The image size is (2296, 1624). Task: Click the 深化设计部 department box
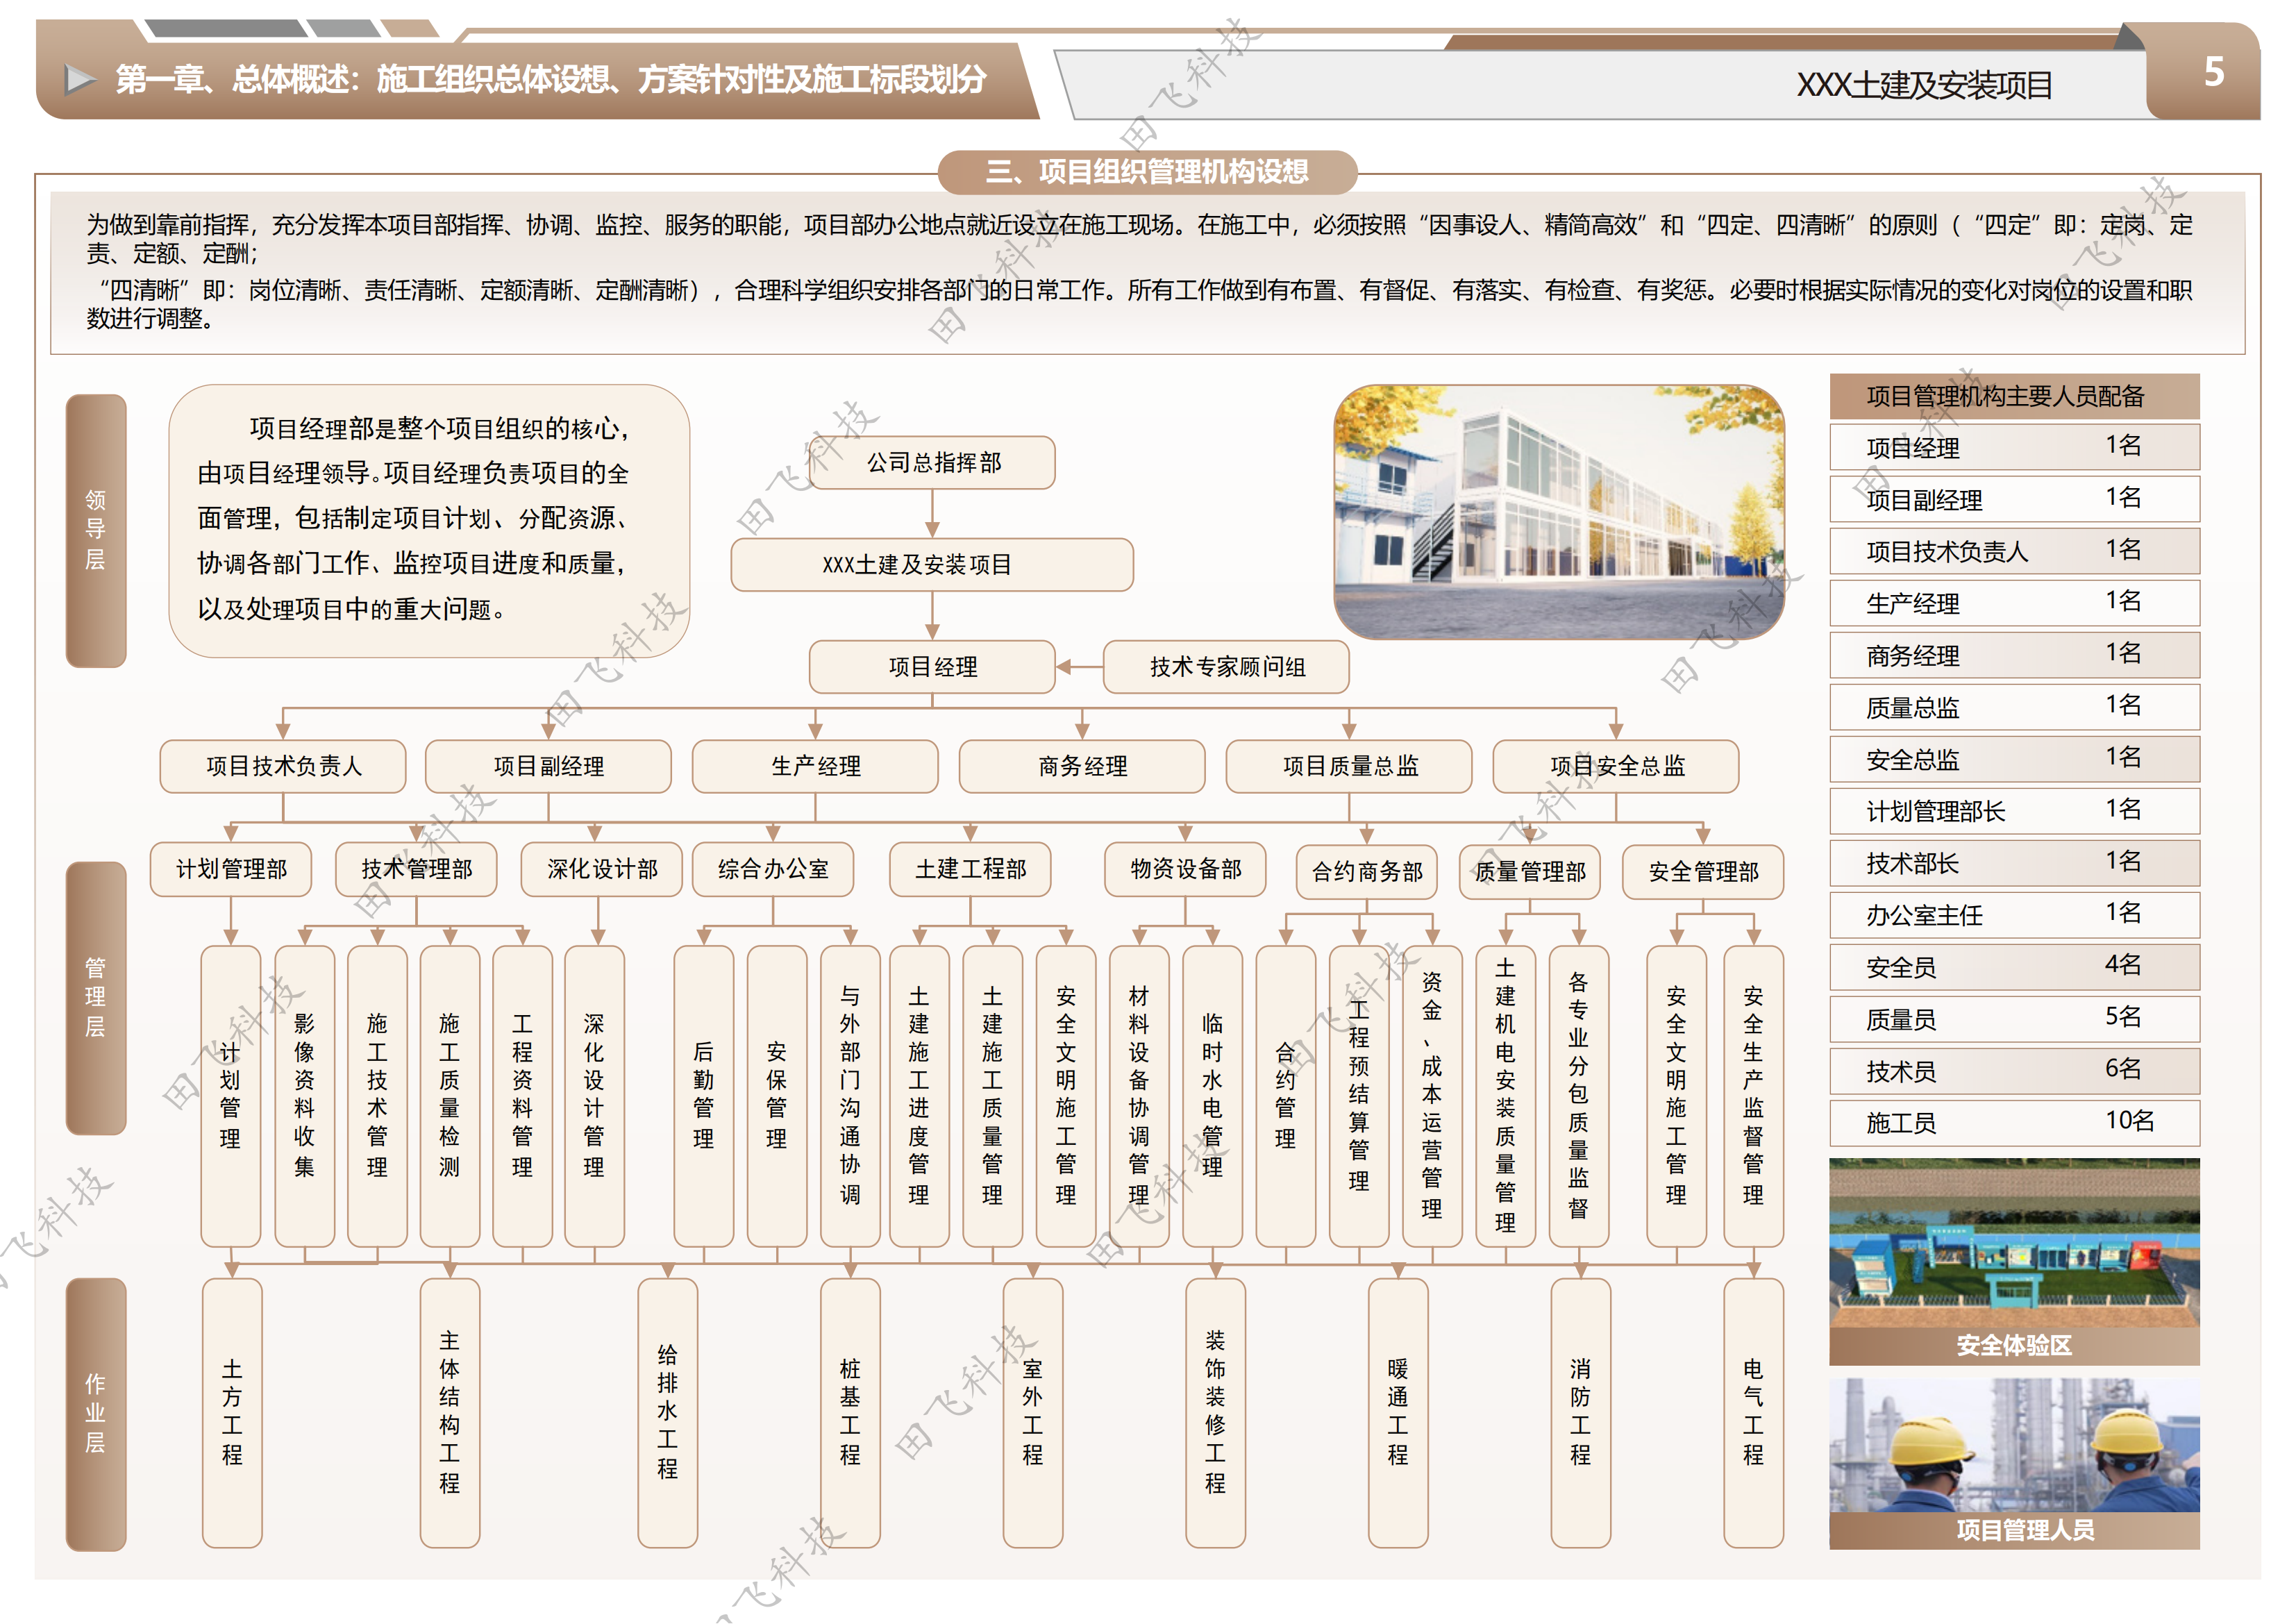(x=602, y=869)
